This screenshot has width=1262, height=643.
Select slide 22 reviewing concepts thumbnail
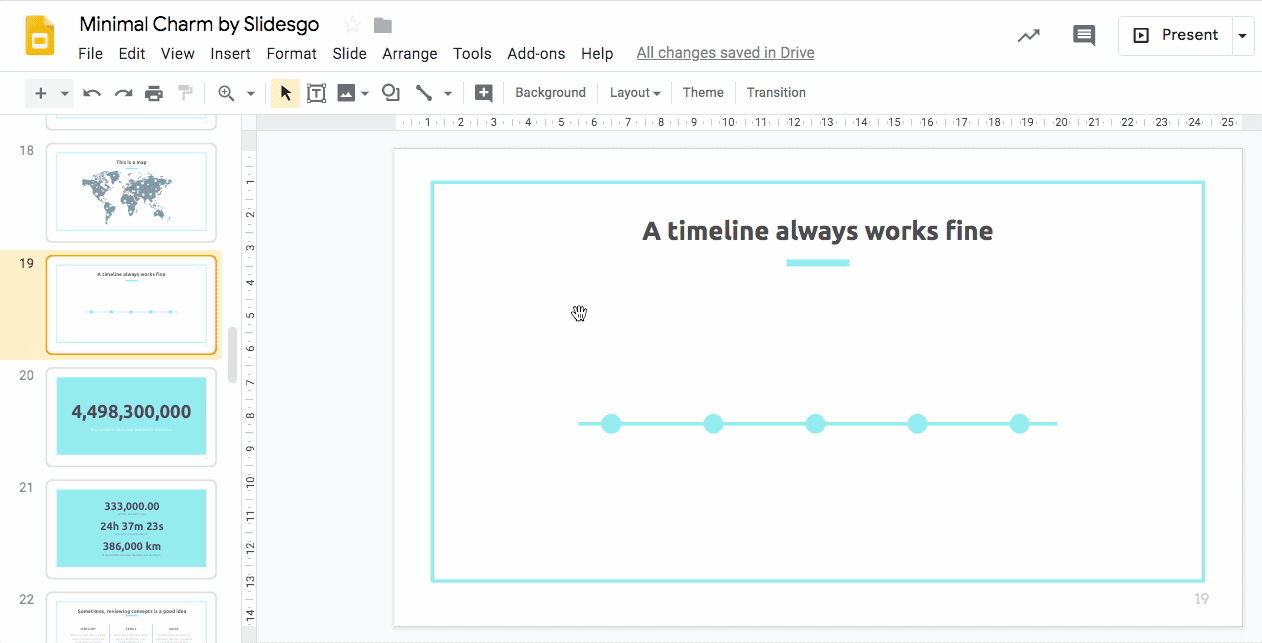coord(131,618)
